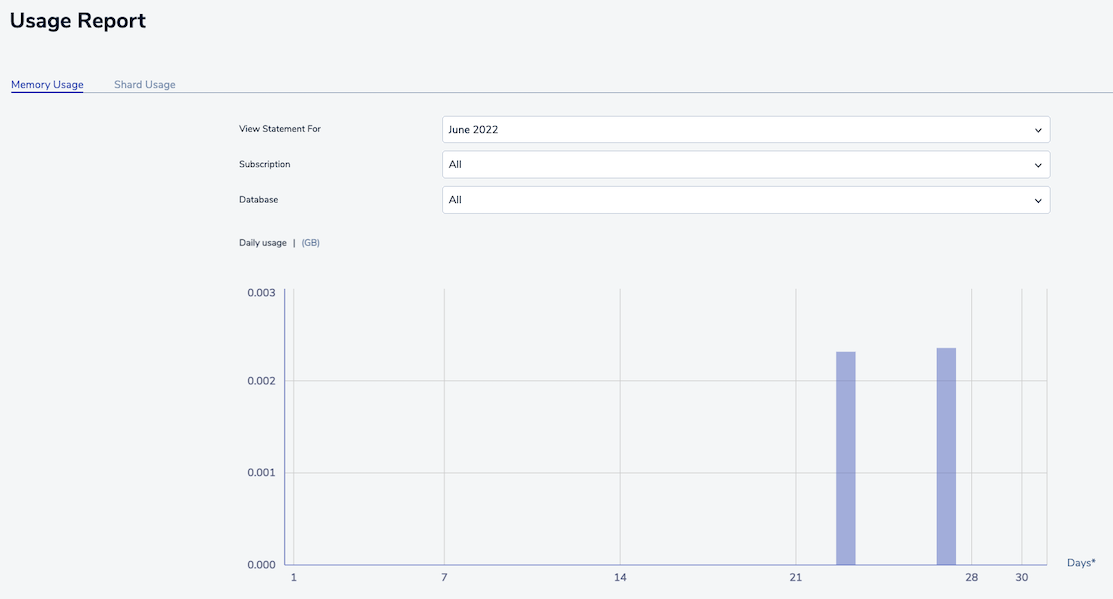Image resolution: width=1113 pixels, height=599 pixels.
Task: Click the 0.002 y-axis label
Action: [261, 381]
